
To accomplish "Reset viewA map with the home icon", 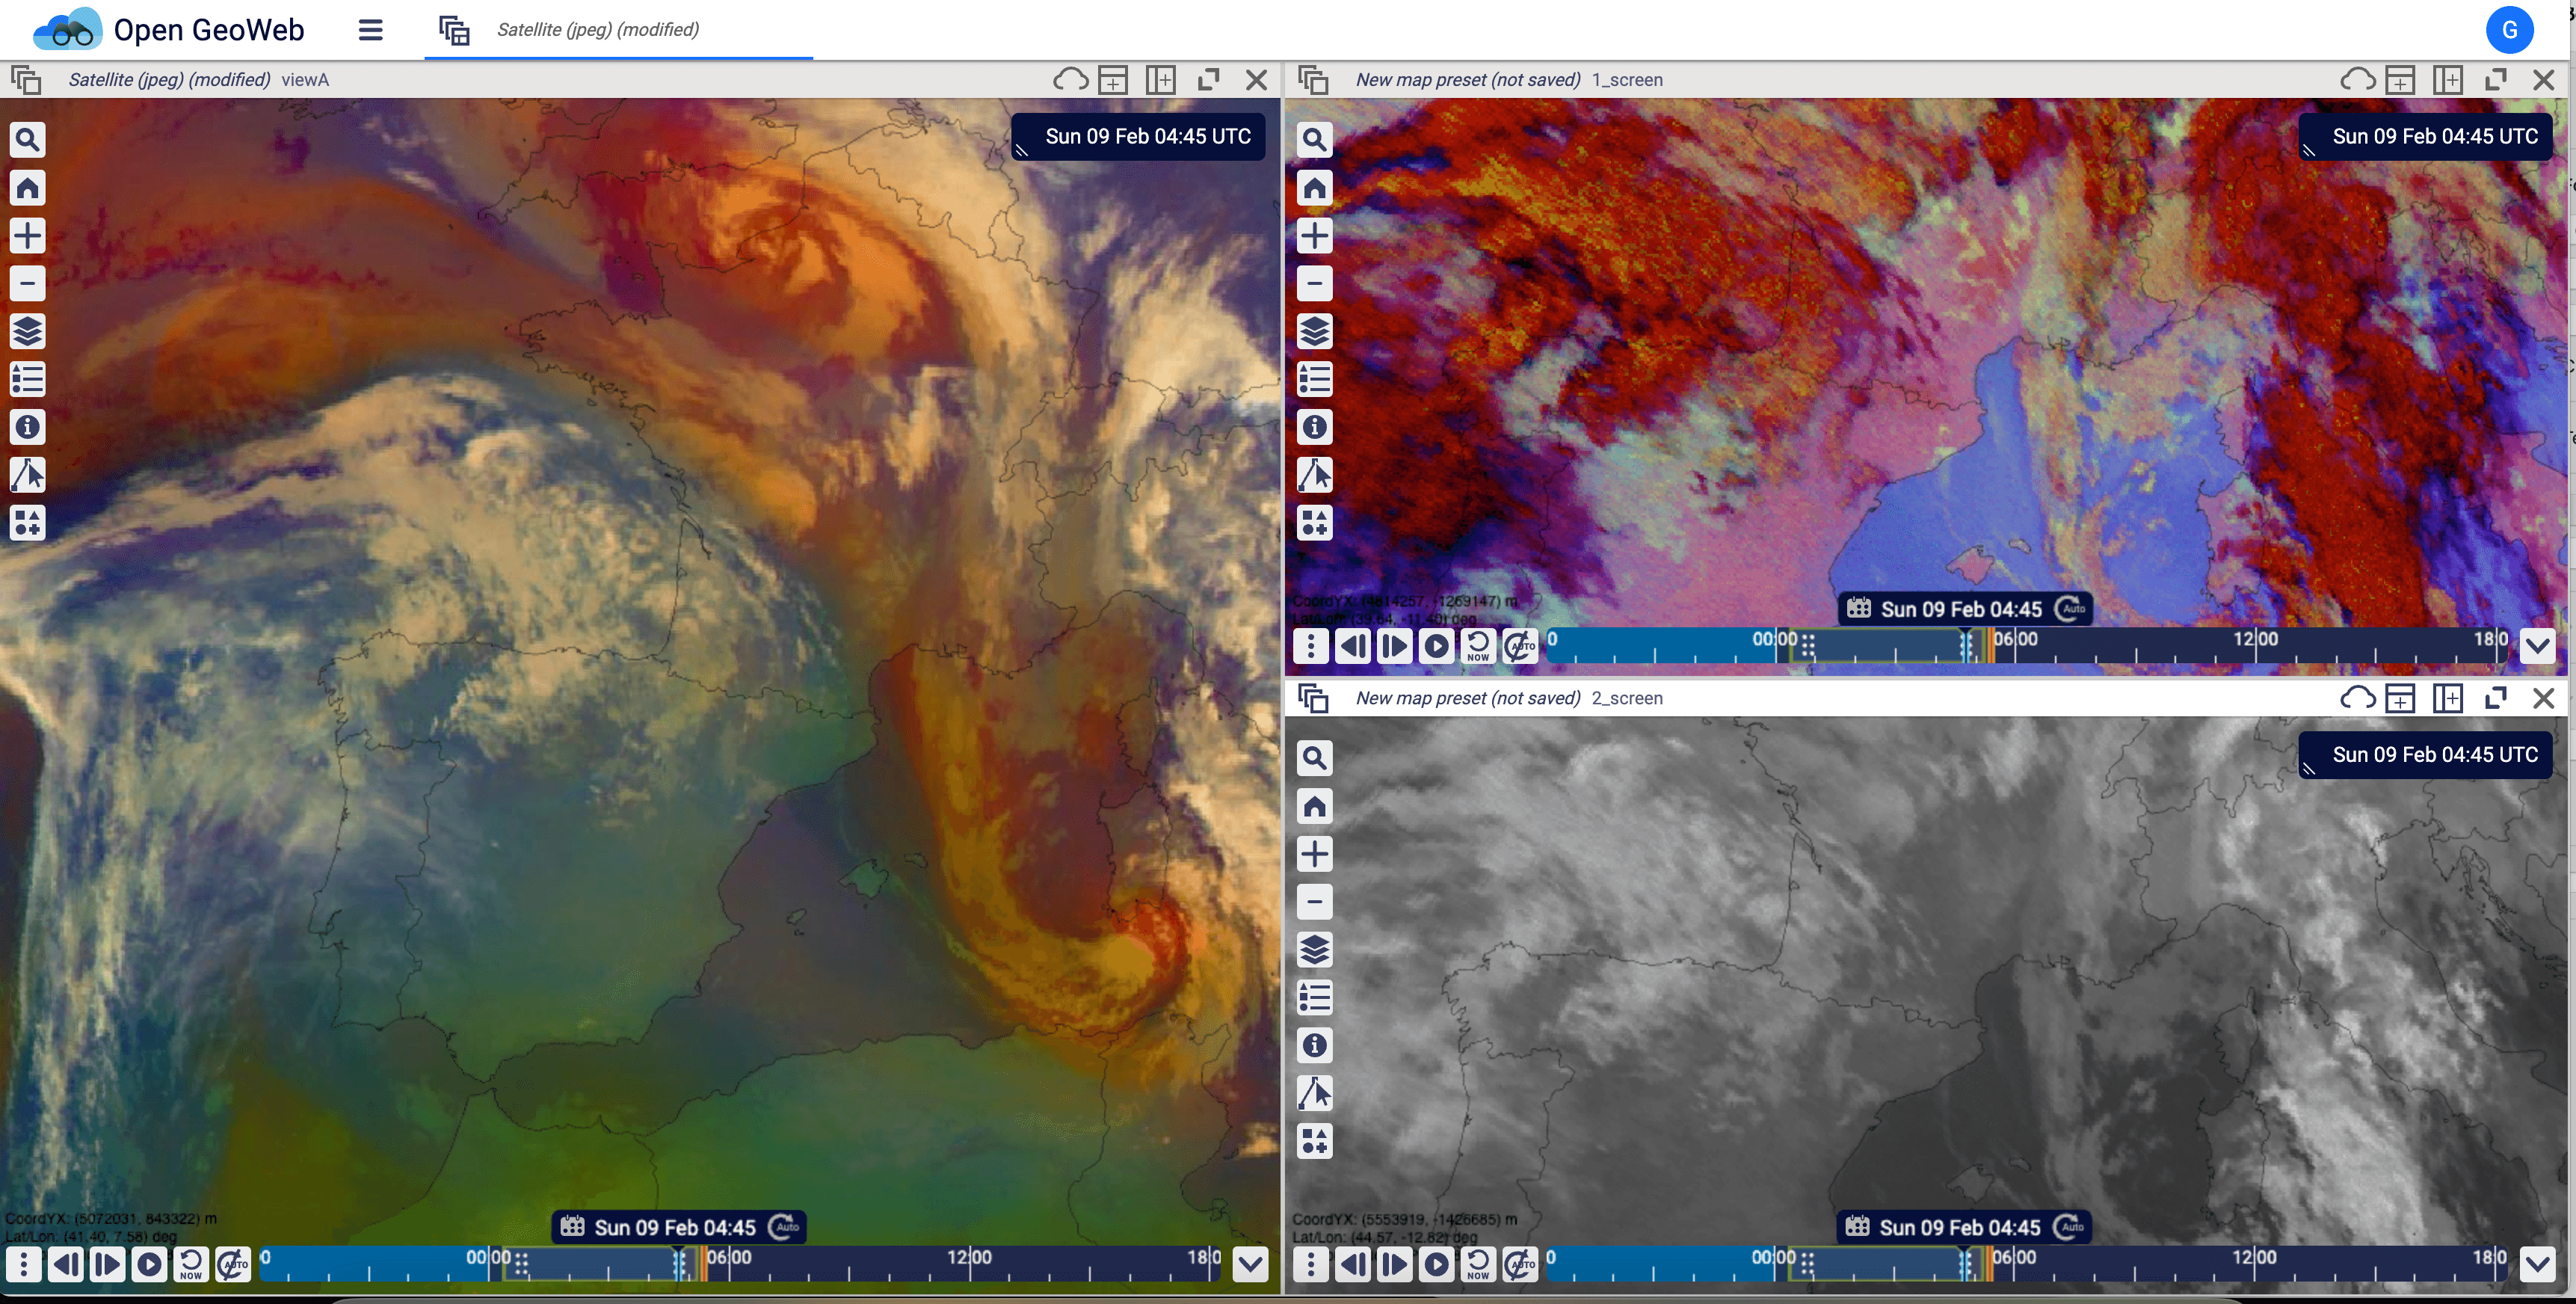I will 27,188.
